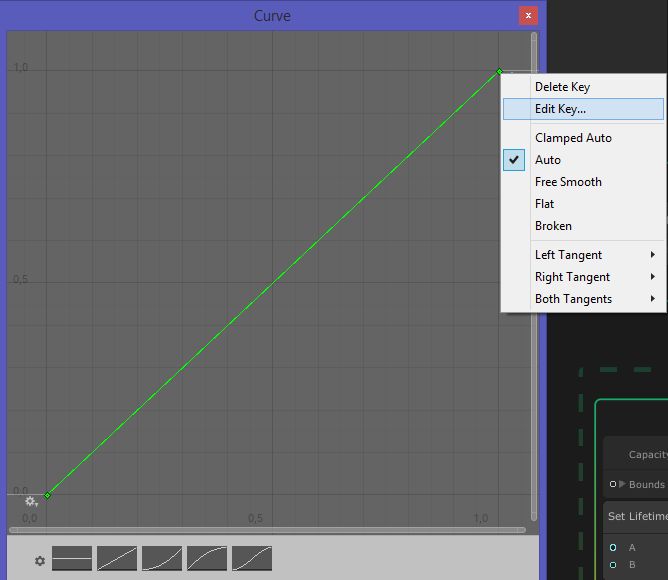Viewport: 668px width, 580px height.
Task: Click the A input port circle
Action: click(x=613, y=548)
